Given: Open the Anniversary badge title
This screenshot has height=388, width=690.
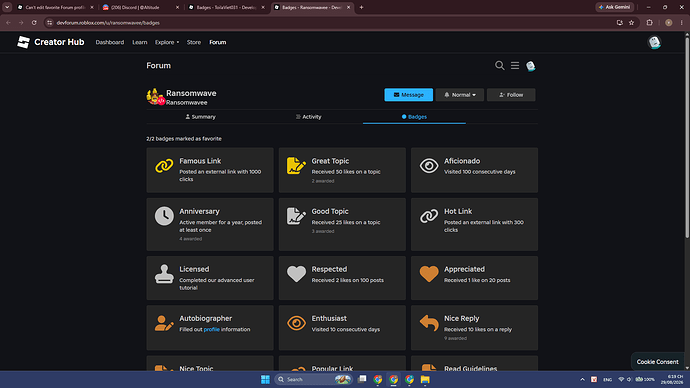Looking at the screenshot, I should [199, 211].
